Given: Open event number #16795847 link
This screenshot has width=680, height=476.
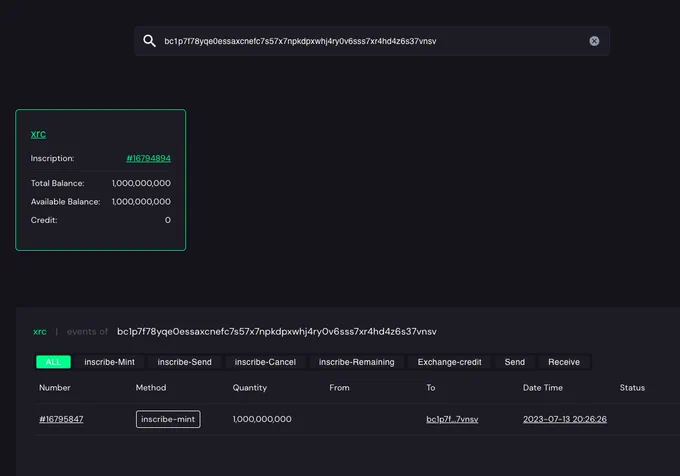Looking at the screenshot, I should click(61, 419).
